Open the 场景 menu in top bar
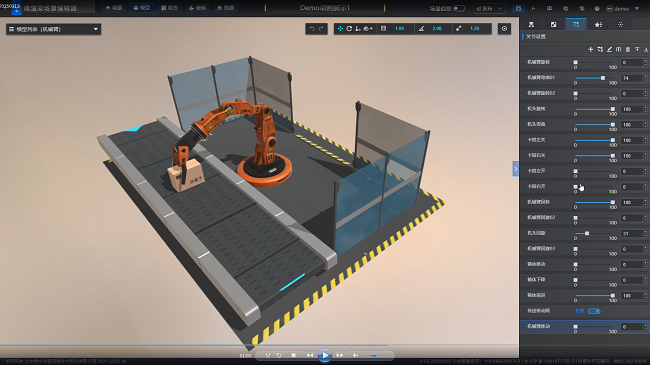The image size is (650, 365). (x=114, y=8)
